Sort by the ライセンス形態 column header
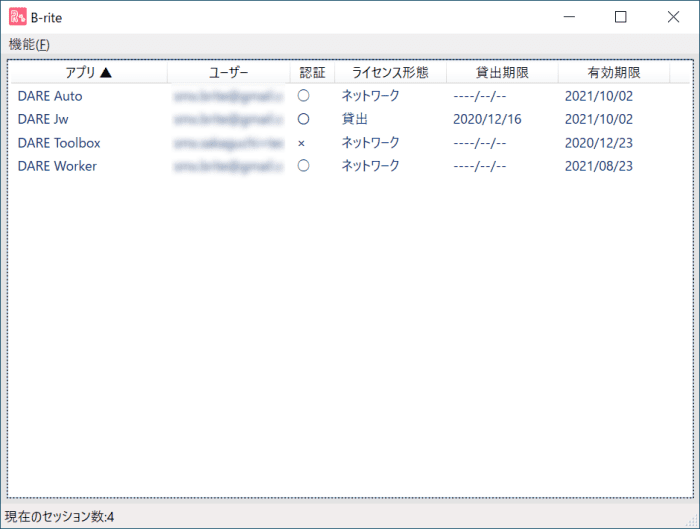Screen dimensions: 700x529 pos(390,72)
